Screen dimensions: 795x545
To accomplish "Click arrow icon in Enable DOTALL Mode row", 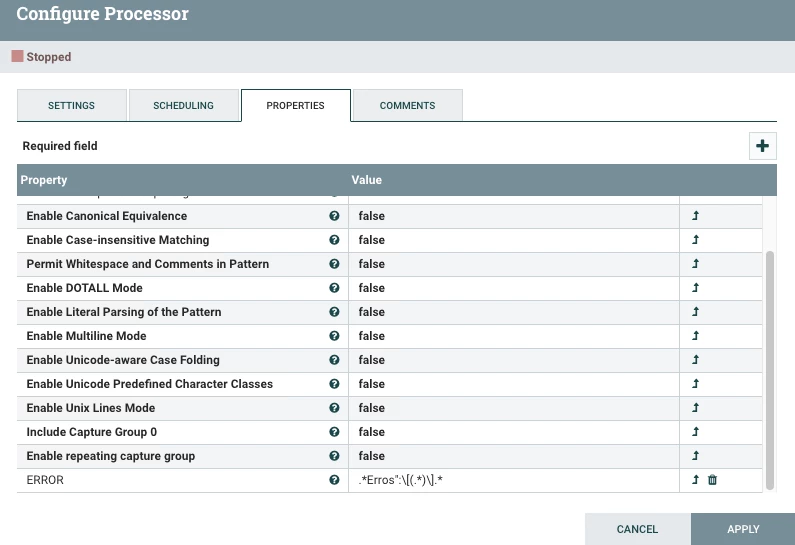I will pos(696,288).
